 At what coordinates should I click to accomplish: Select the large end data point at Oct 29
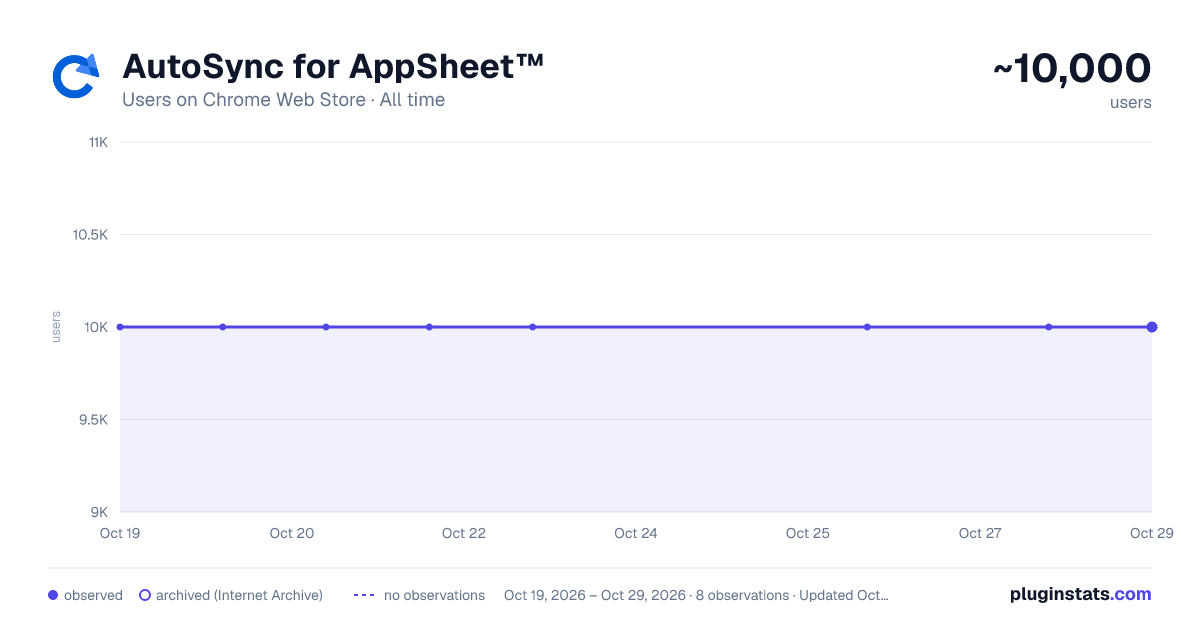coord(1152,327)
